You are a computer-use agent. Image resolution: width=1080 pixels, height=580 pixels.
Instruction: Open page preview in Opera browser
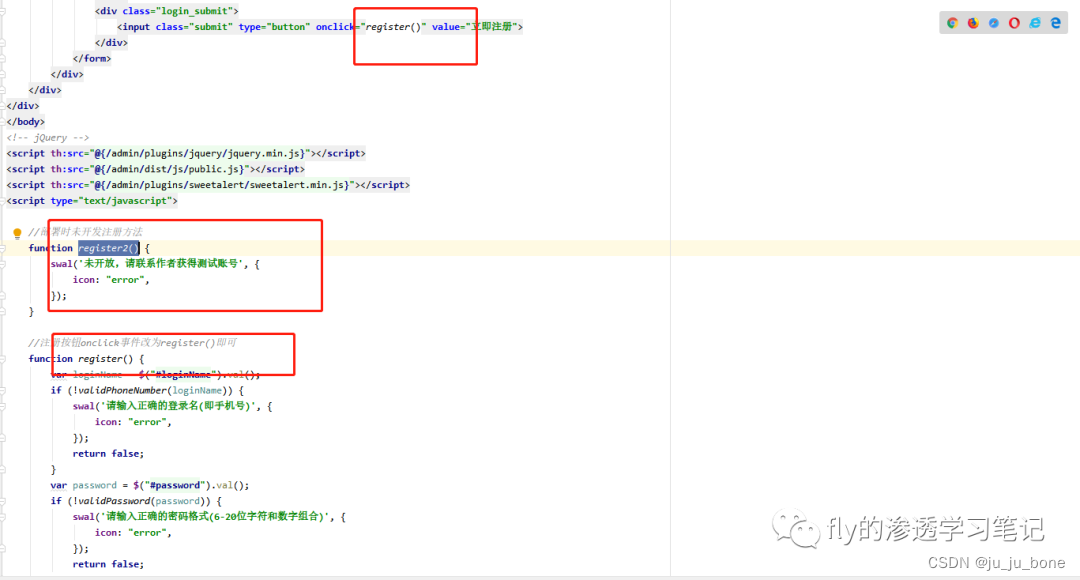click(x=1014, y=23)
